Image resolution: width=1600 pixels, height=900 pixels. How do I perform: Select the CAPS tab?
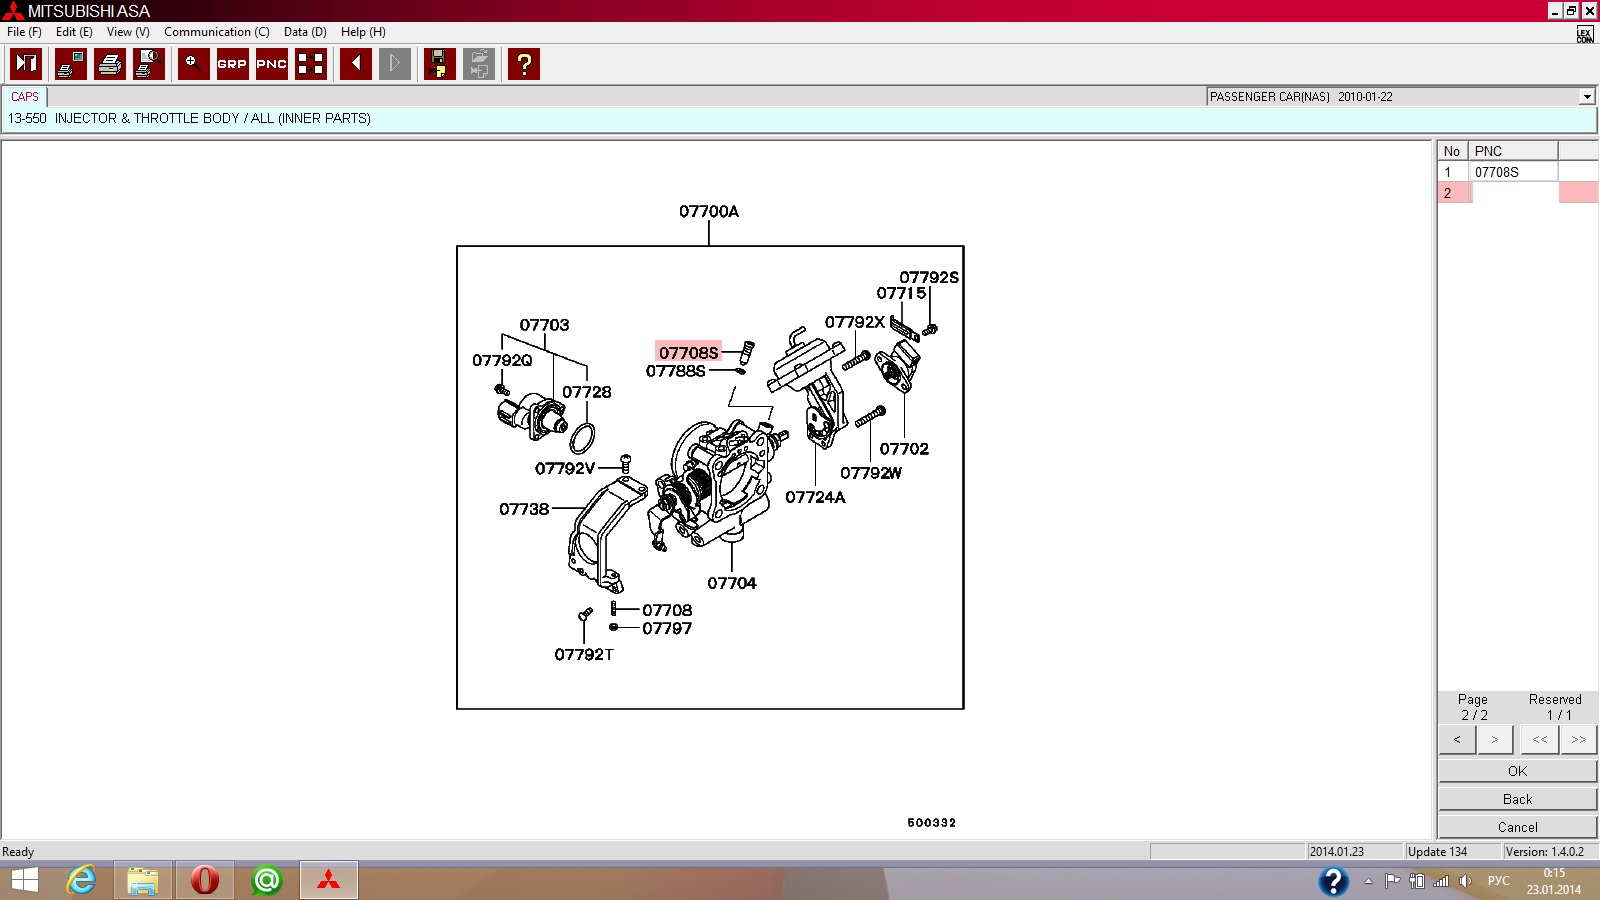(25, 97)
